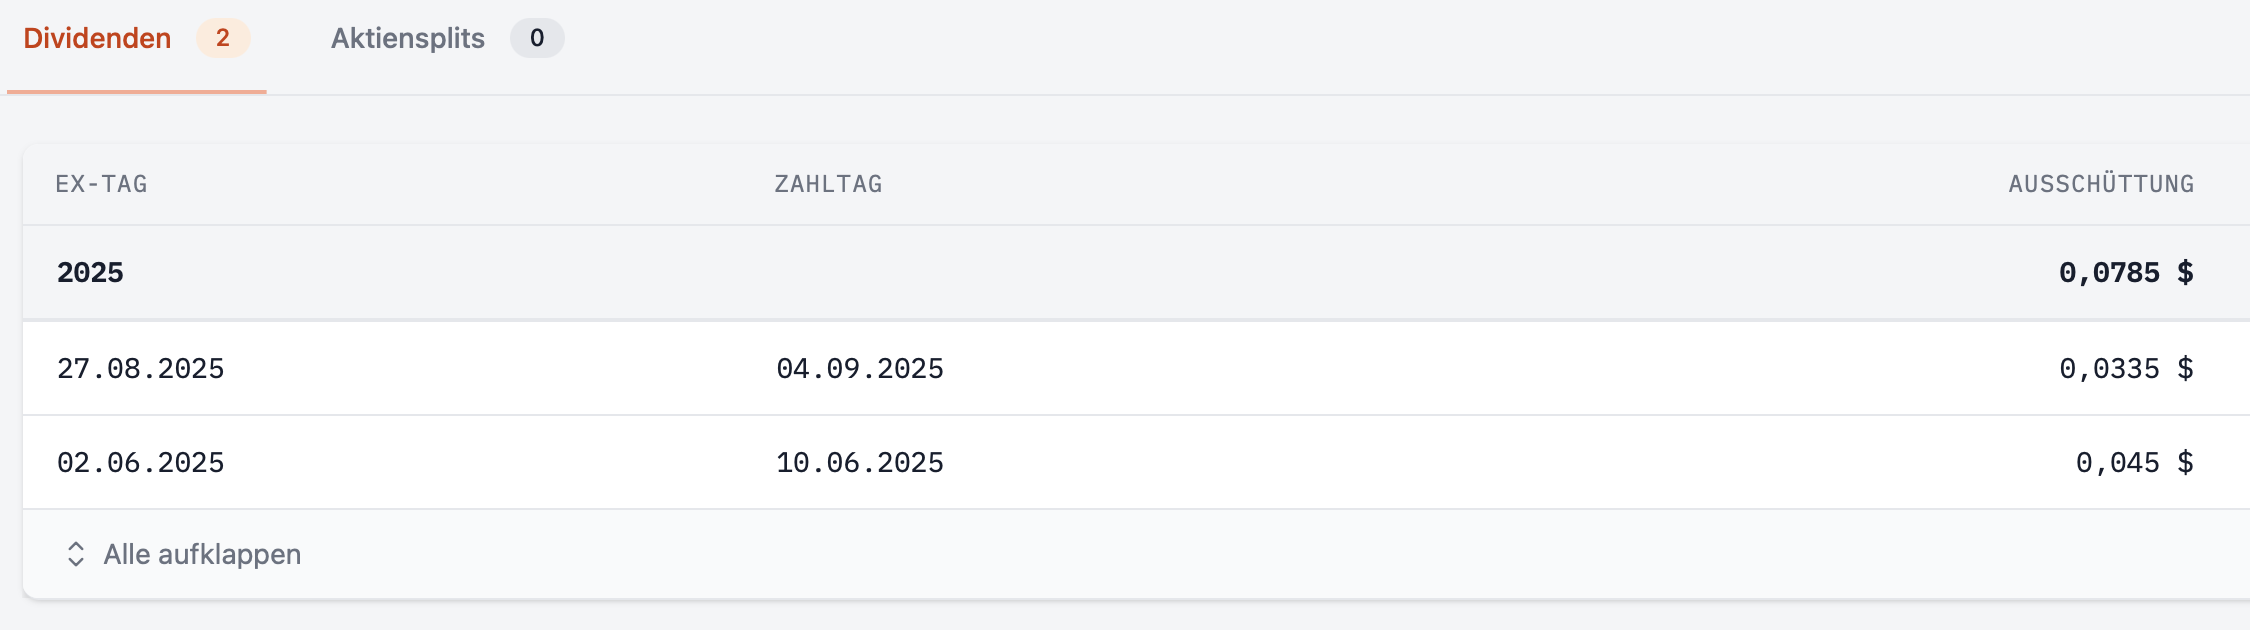Click the ZAHLTAG column header
Screen dimensions: 2250x630
(x=828, y=184)
